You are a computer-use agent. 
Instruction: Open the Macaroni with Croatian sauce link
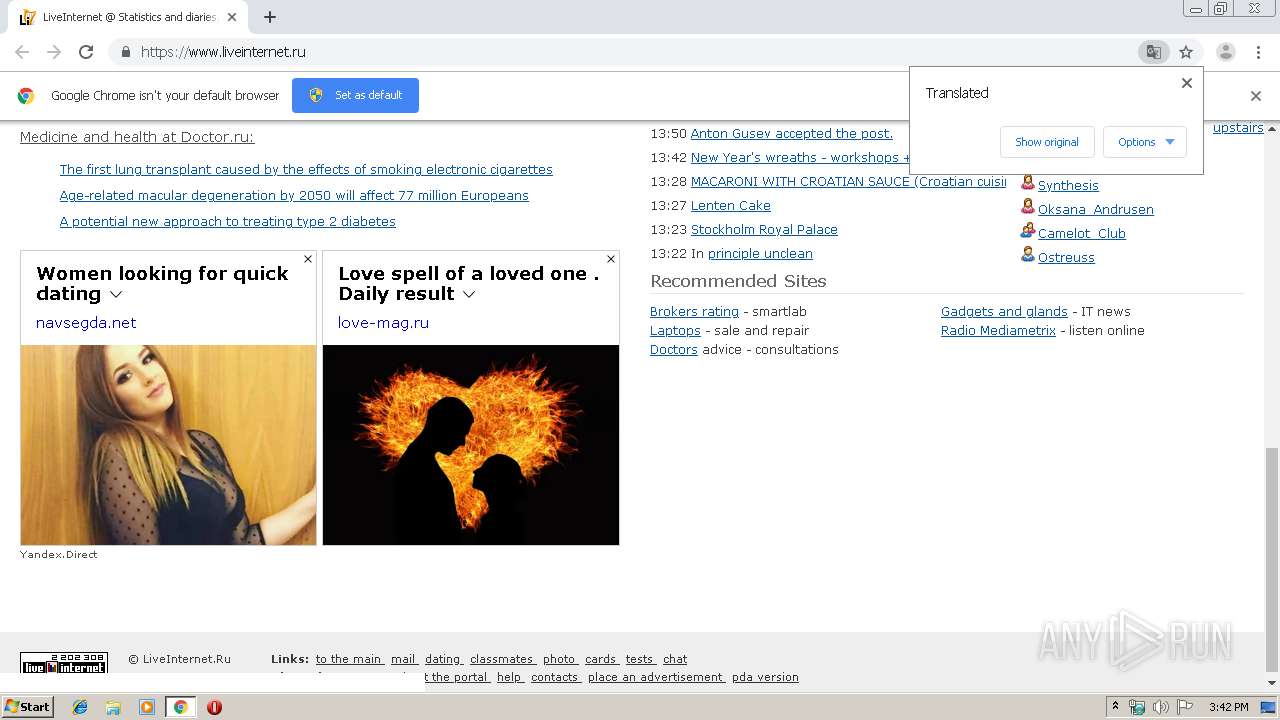(848, 181)
